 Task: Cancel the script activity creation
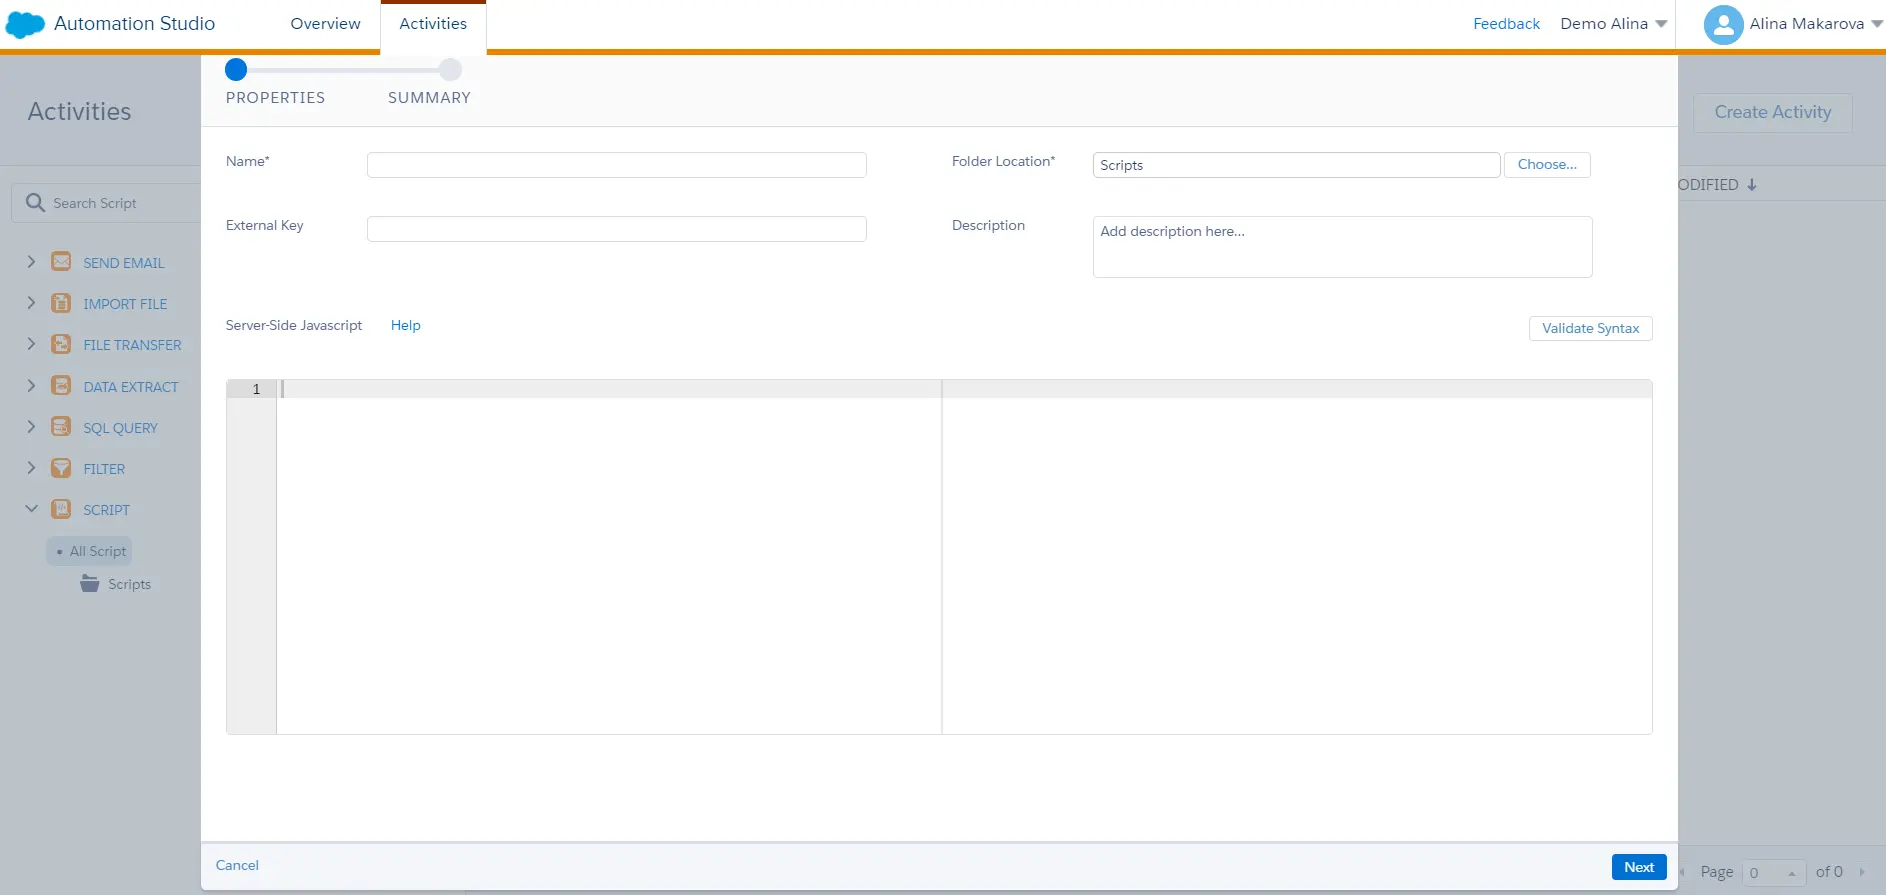pyautogui.click(x=237, y=865)
